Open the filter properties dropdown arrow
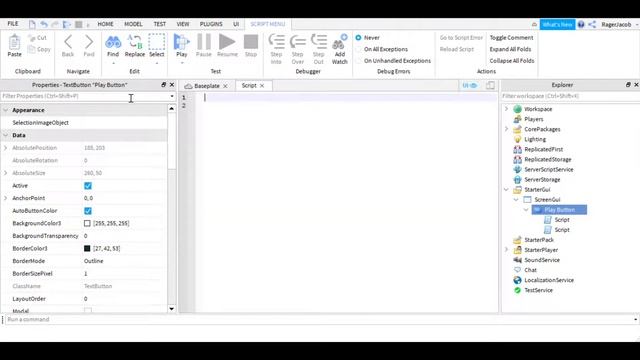 tap(172, 96)
